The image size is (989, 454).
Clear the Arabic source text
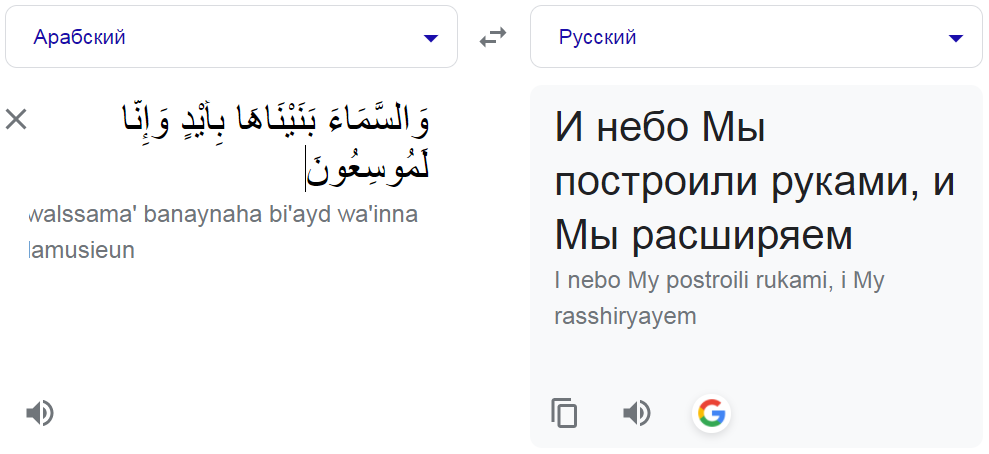[16, 120]
